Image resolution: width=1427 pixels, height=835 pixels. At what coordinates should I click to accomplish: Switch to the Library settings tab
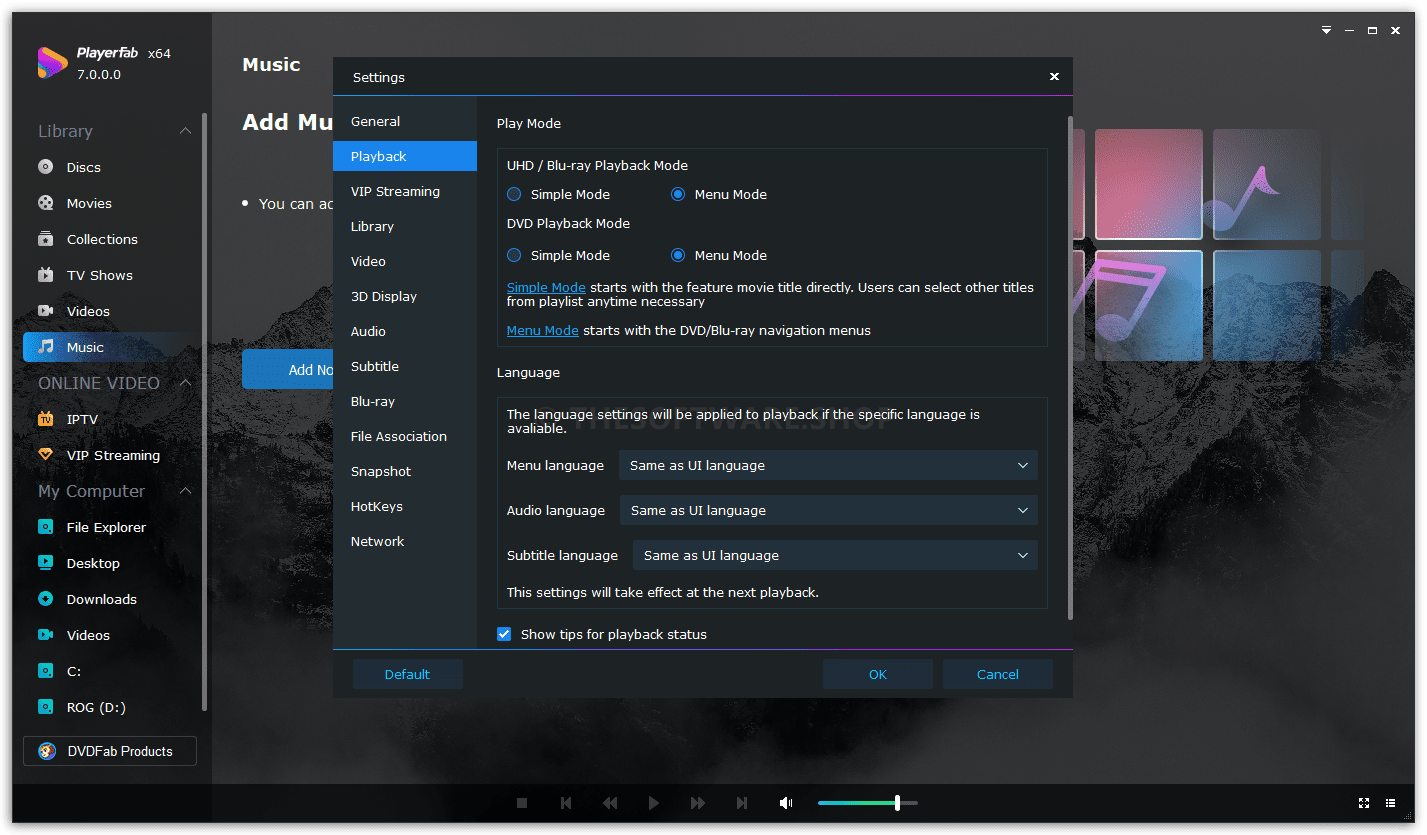405,227
